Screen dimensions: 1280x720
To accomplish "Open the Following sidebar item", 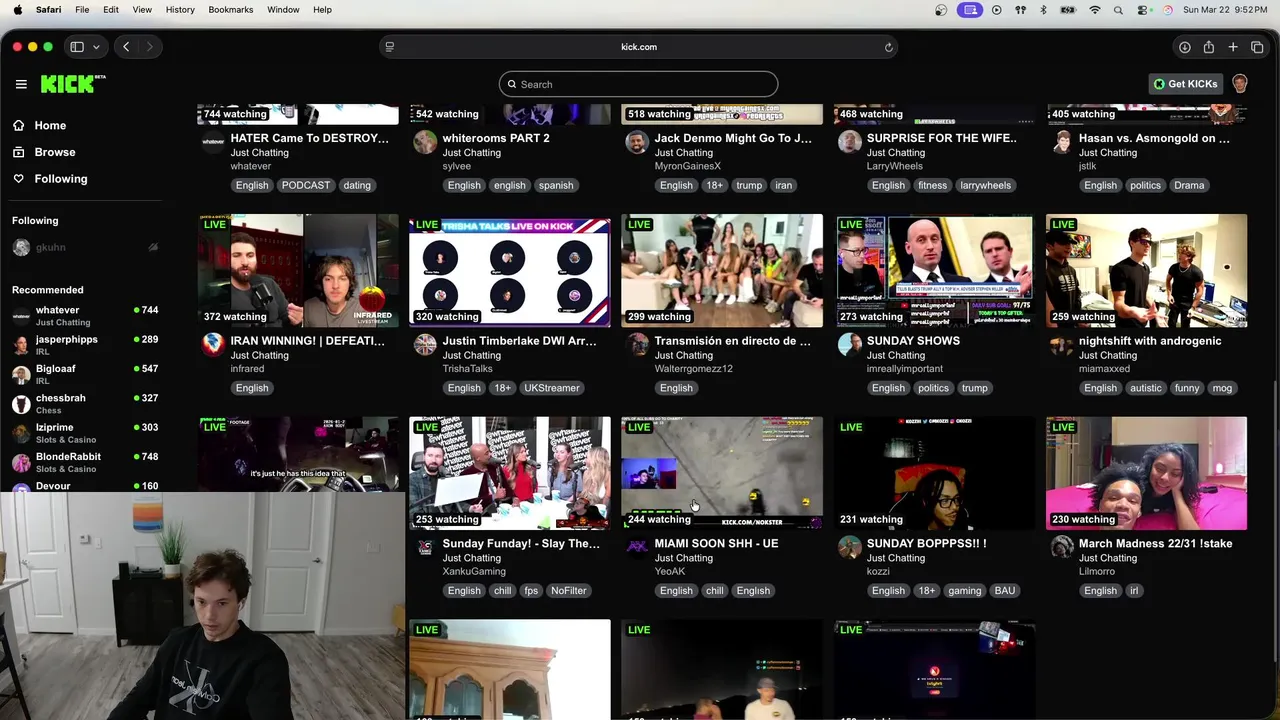I will pos(61,179).
